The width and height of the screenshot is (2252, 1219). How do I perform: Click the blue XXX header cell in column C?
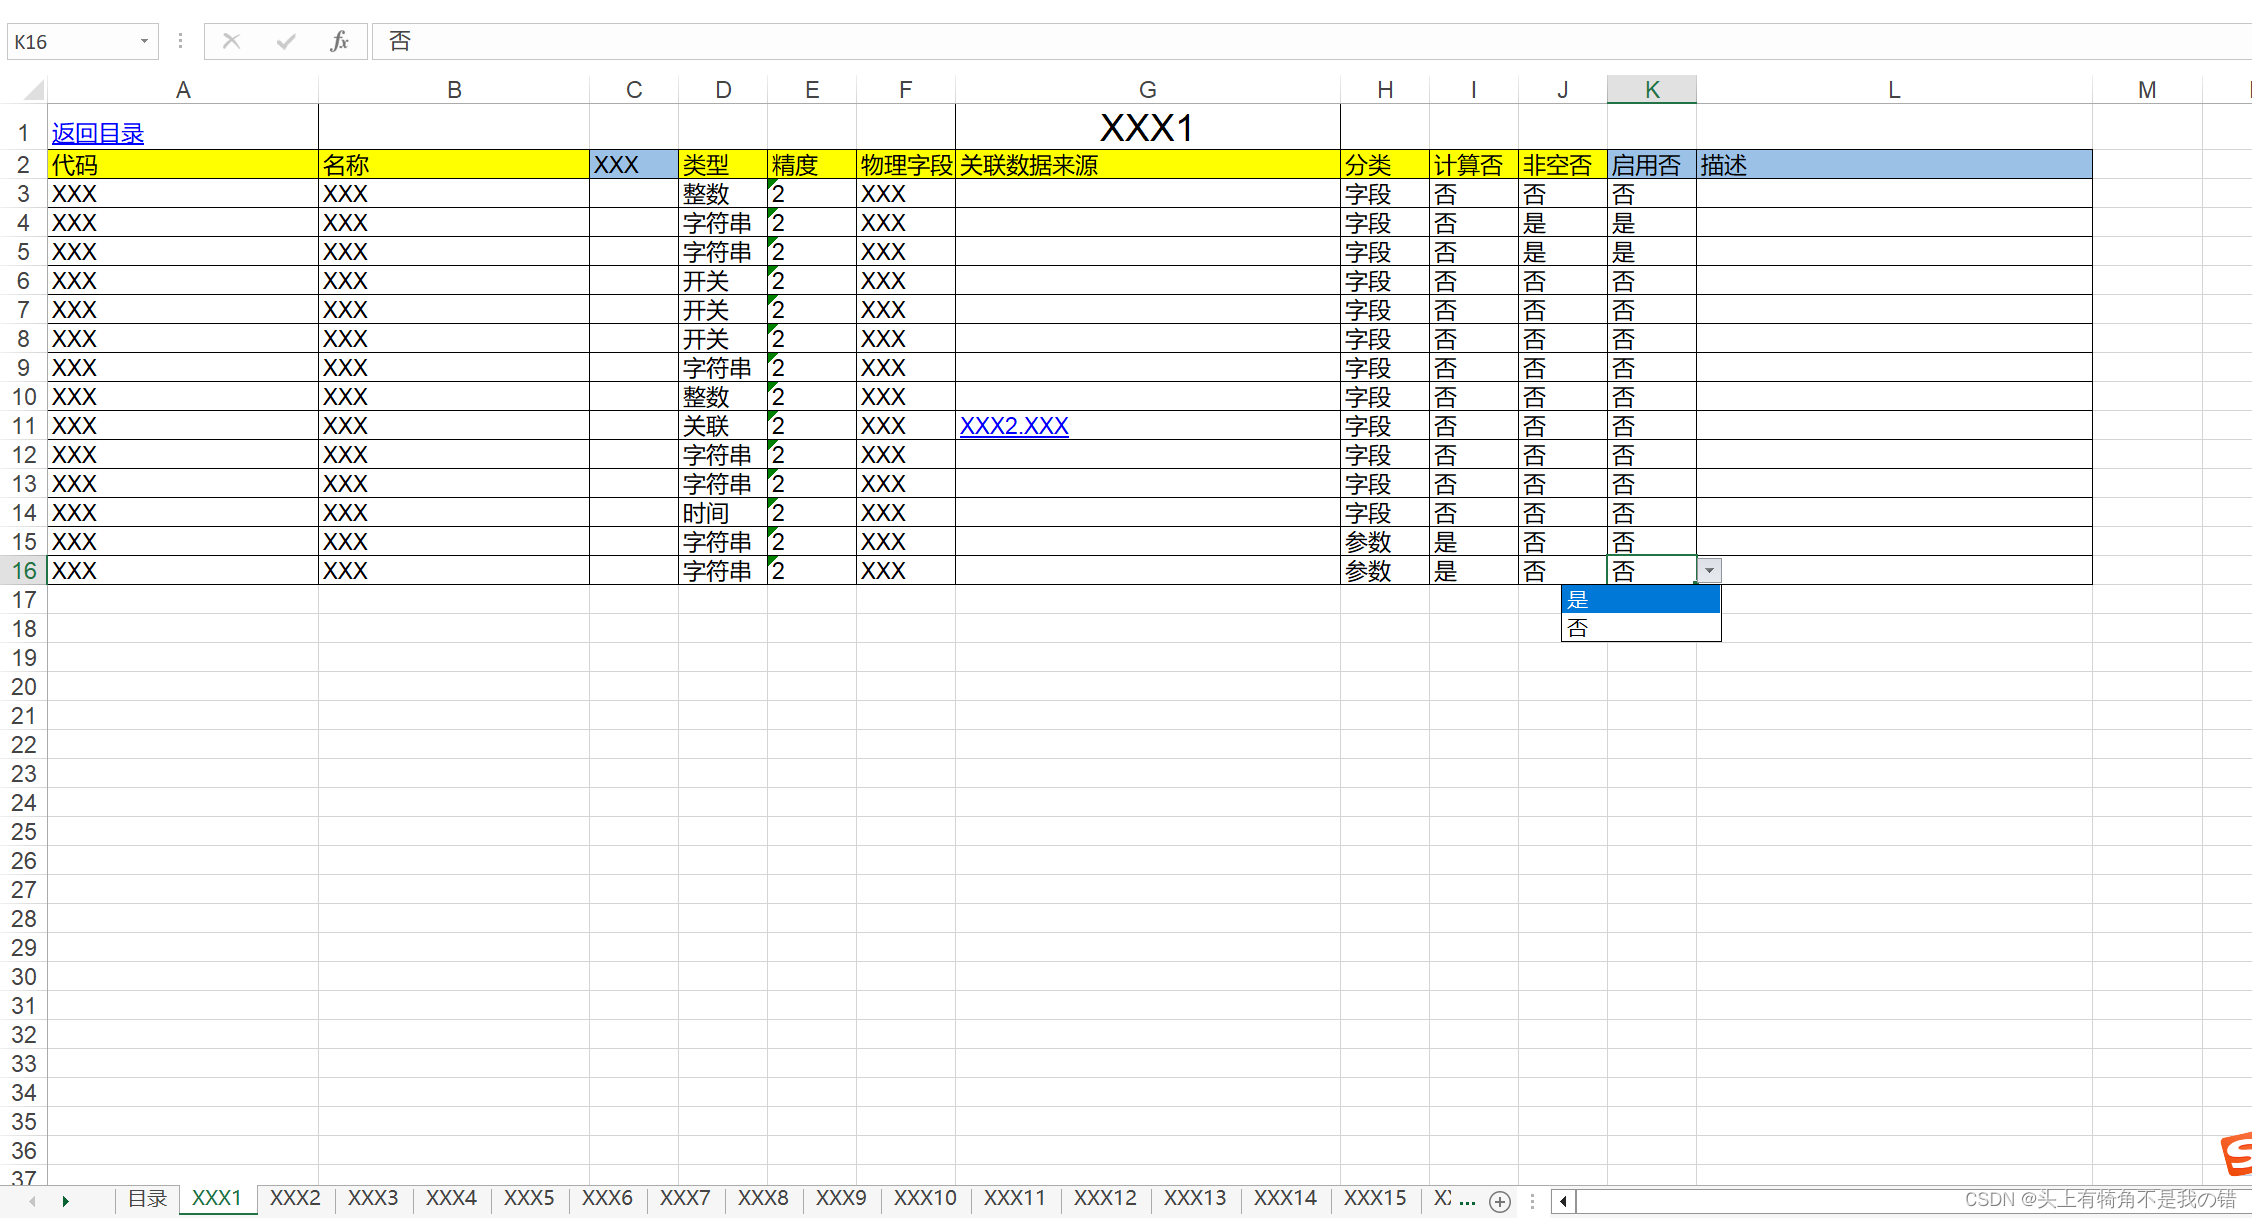pos(634,164)
